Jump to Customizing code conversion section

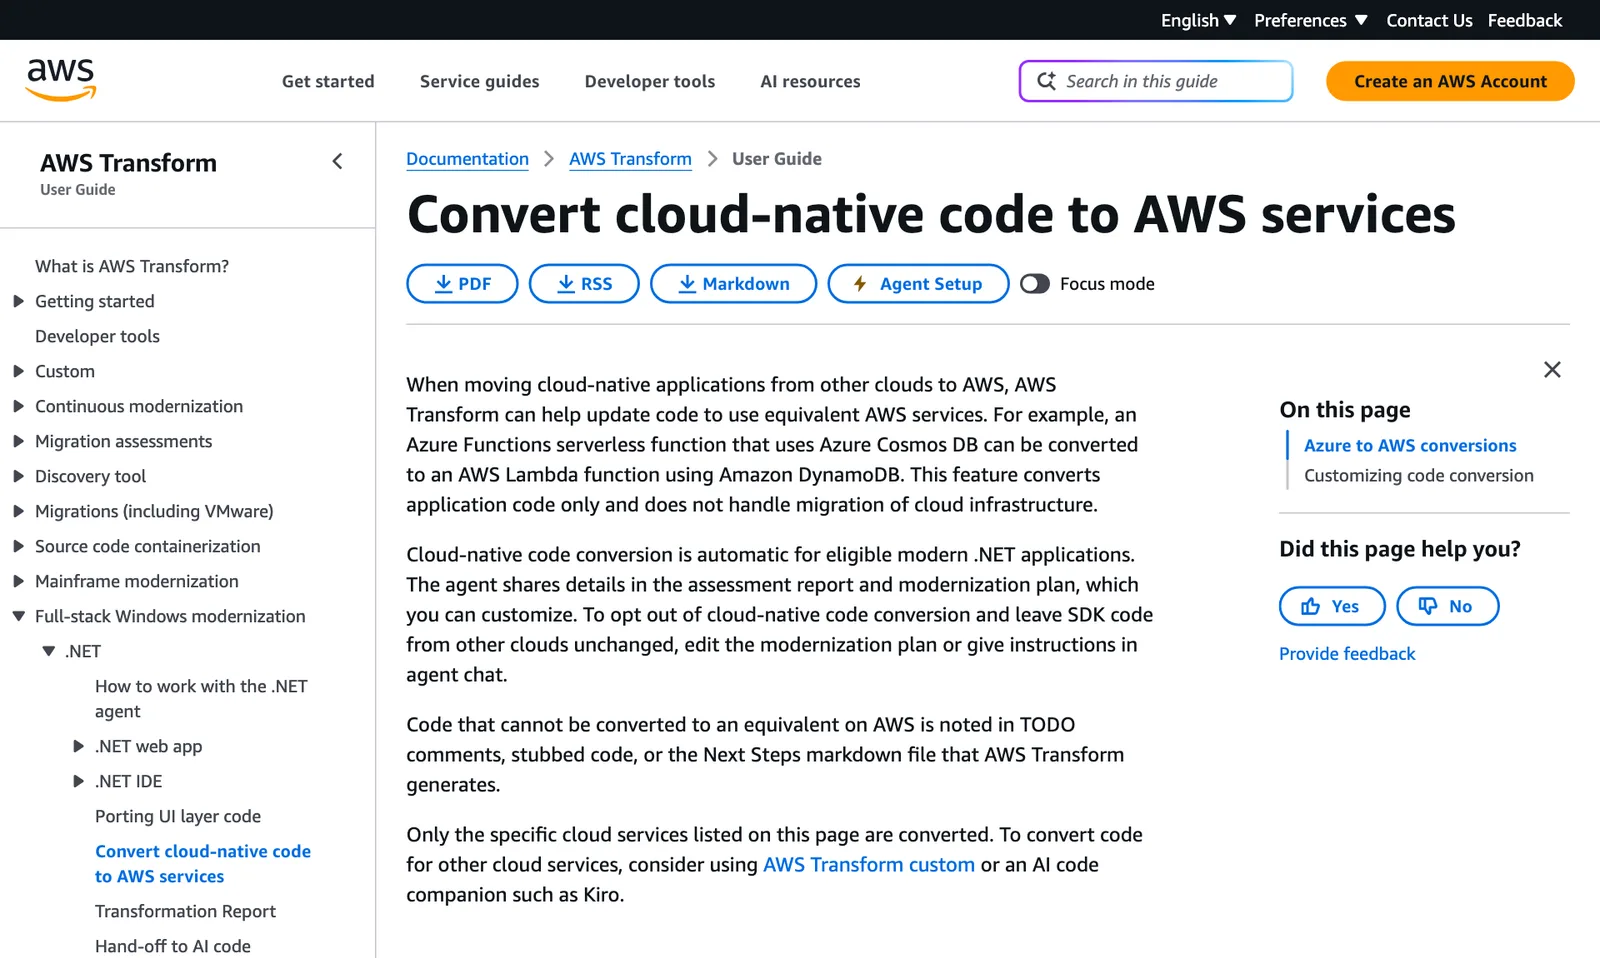[1418, 476]
